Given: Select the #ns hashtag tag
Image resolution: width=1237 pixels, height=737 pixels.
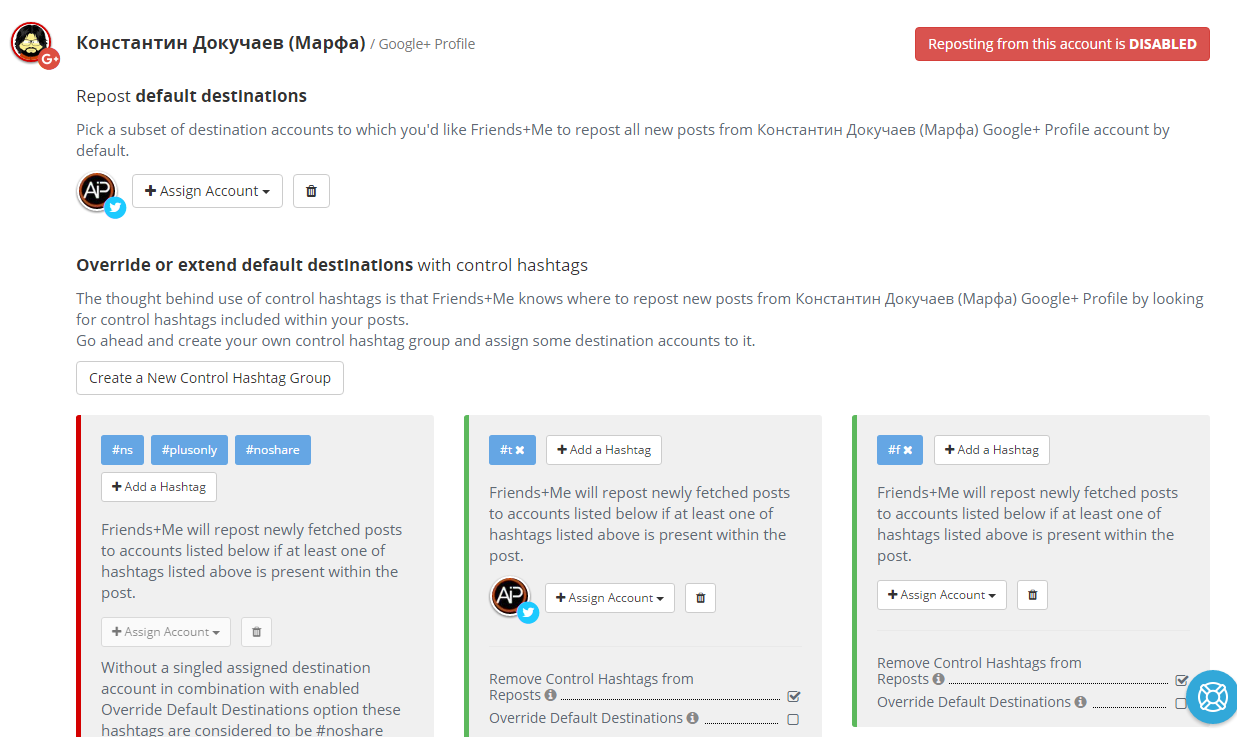Looking at the screenshot, I should pos(122,450).
